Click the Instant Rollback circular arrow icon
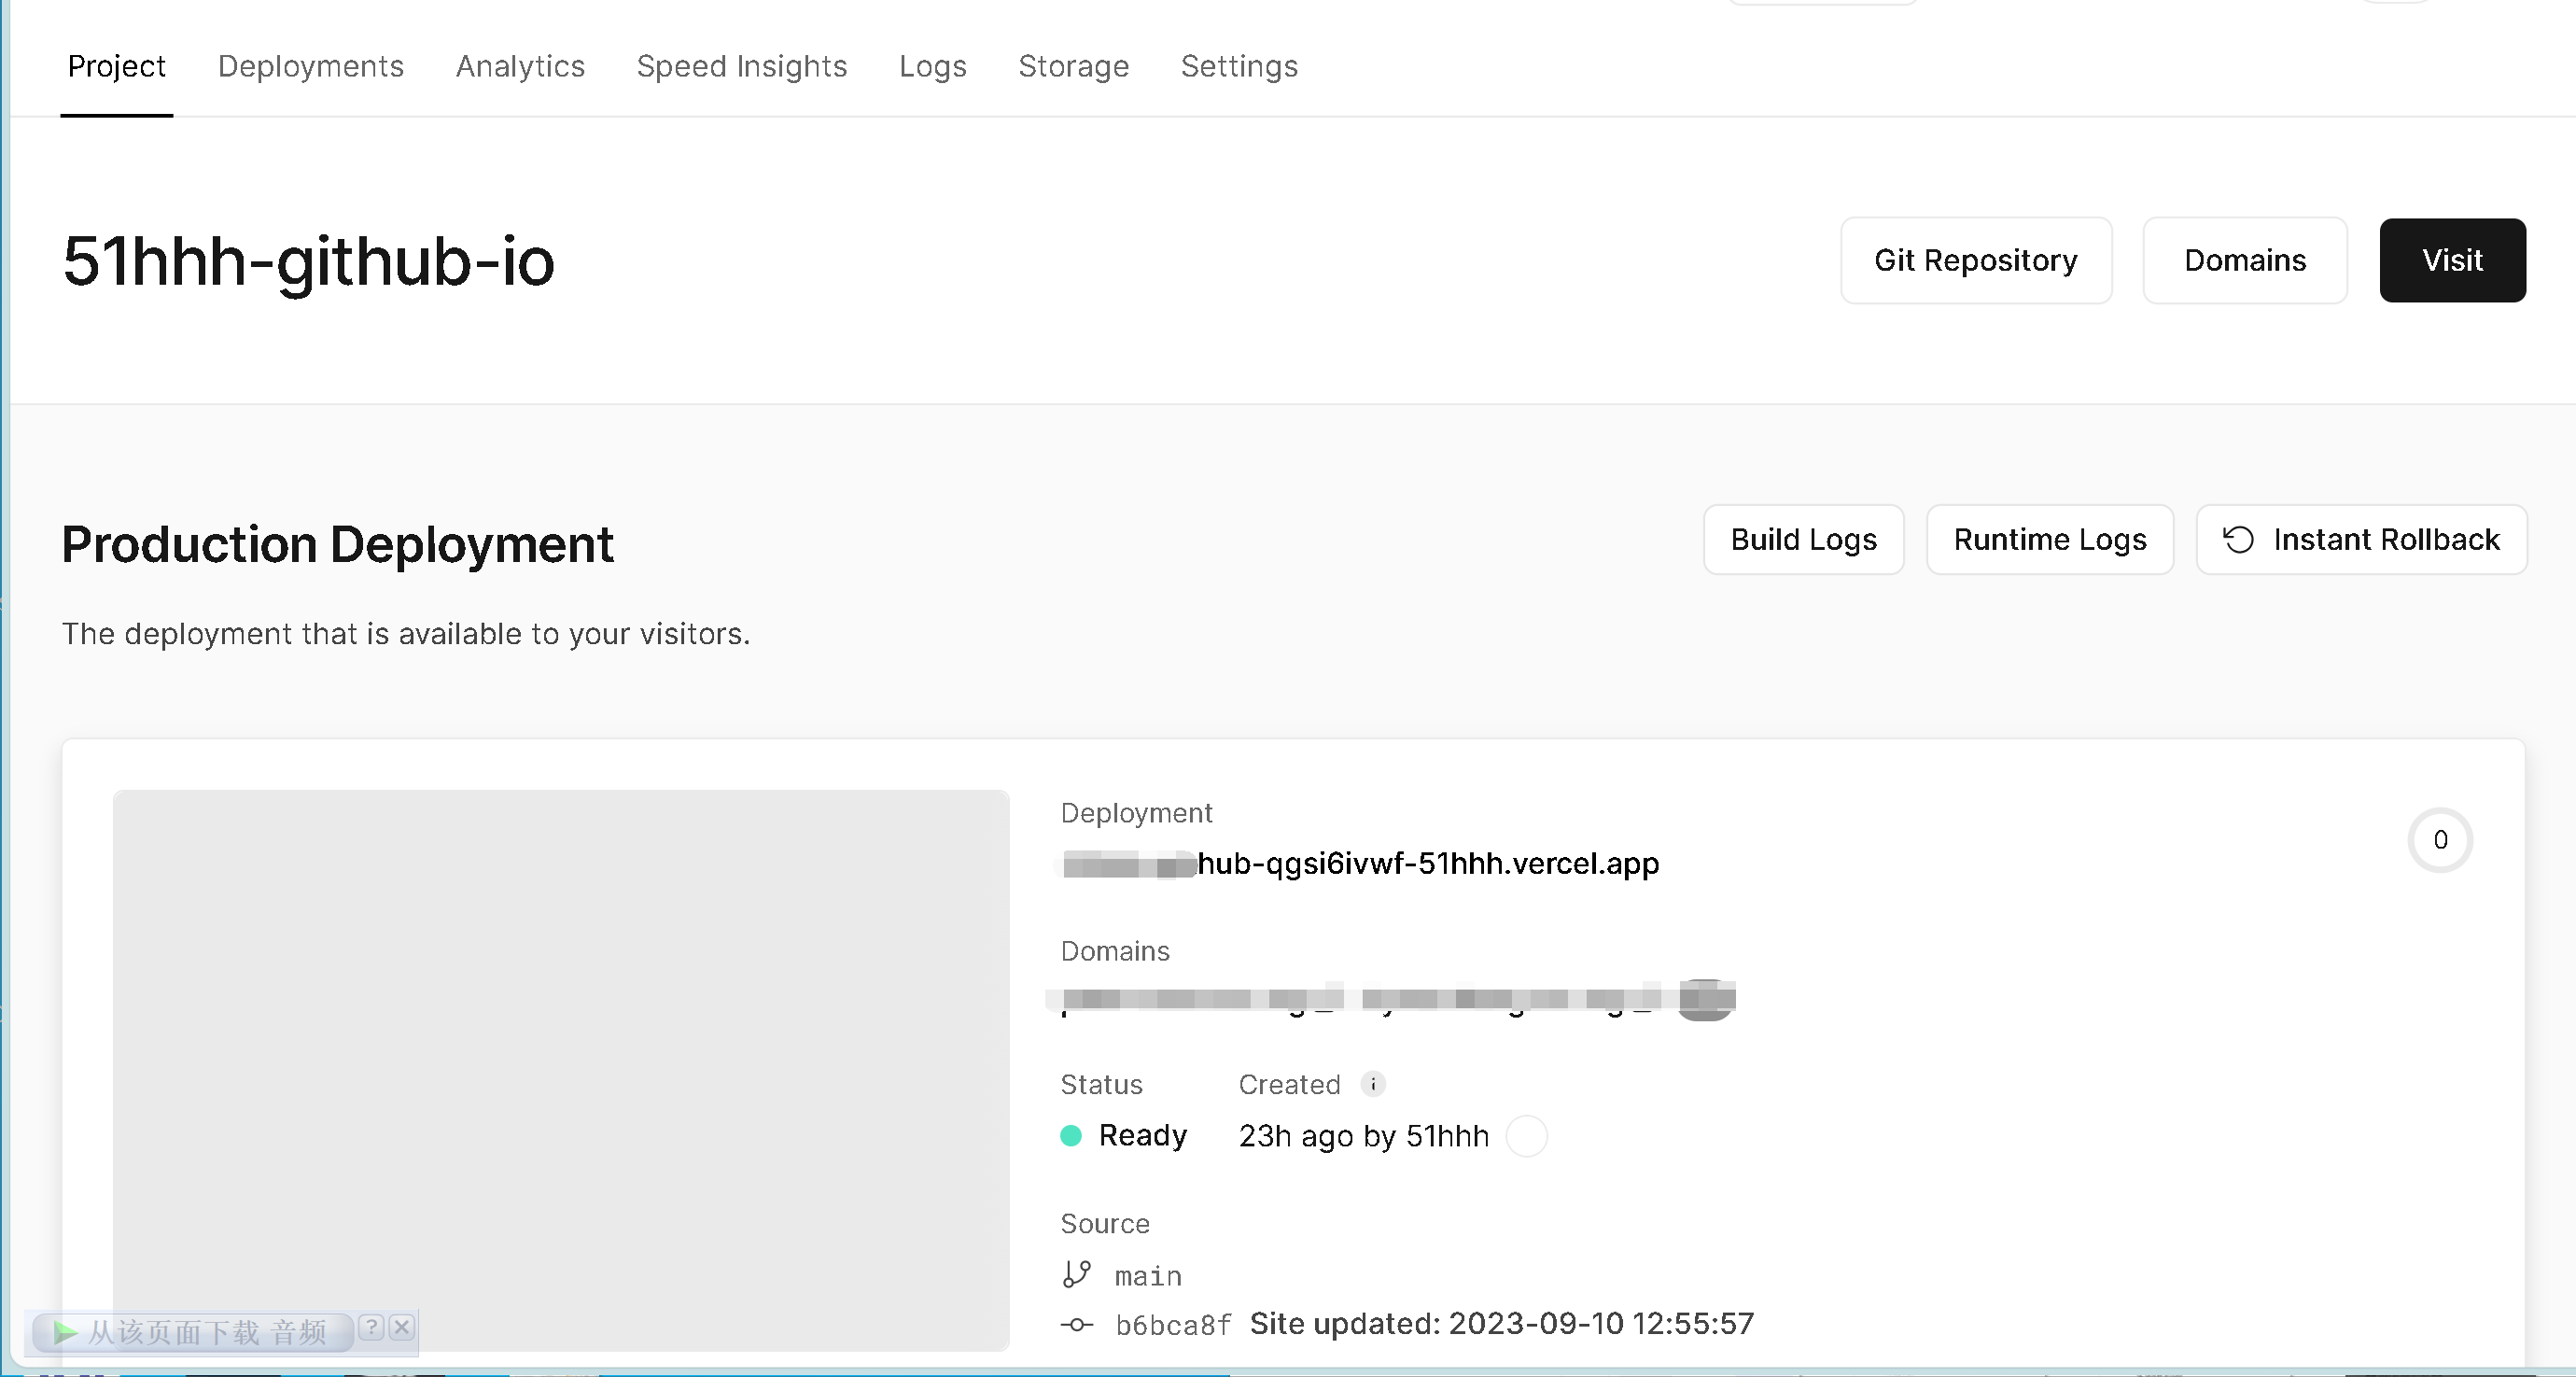Screen dimensions: 2576x1377 (2238, 540)
